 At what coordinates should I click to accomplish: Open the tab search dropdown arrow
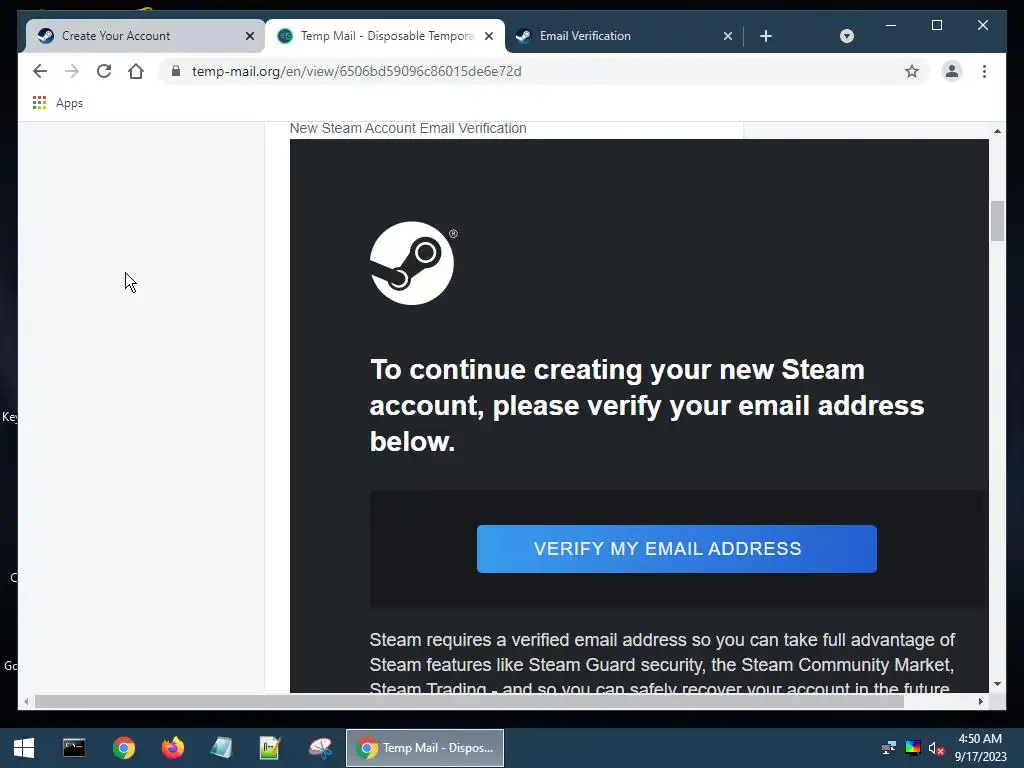846,36
